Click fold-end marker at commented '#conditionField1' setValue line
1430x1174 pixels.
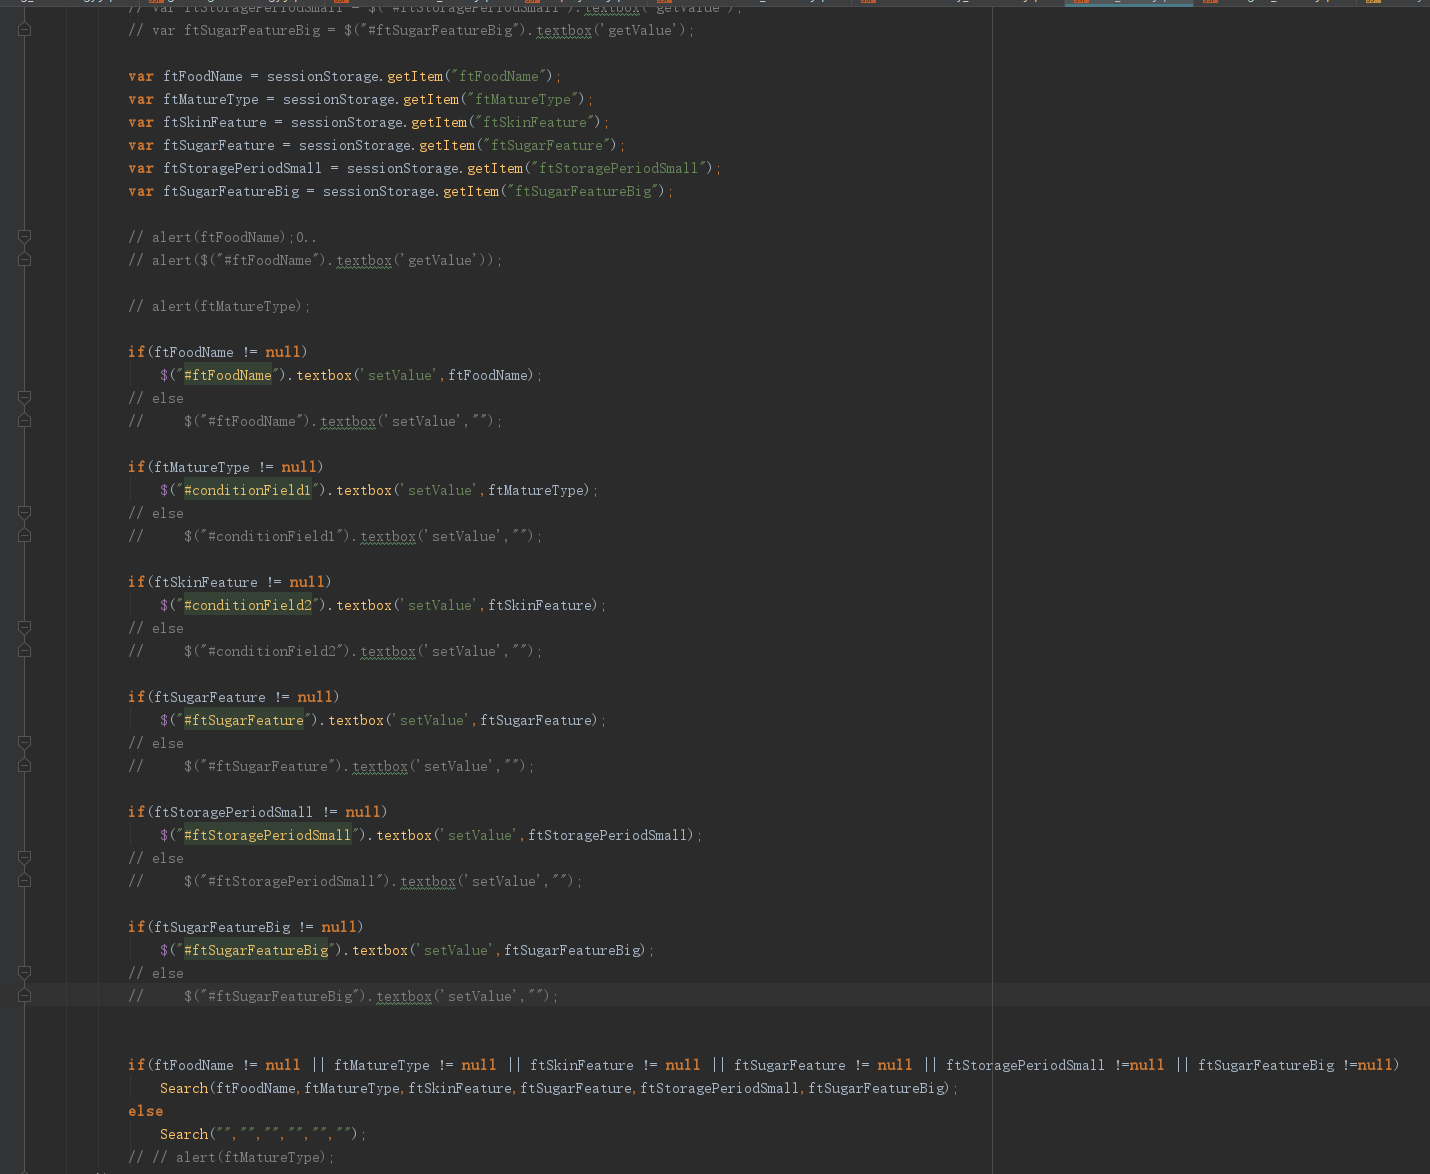pos(25,536)
